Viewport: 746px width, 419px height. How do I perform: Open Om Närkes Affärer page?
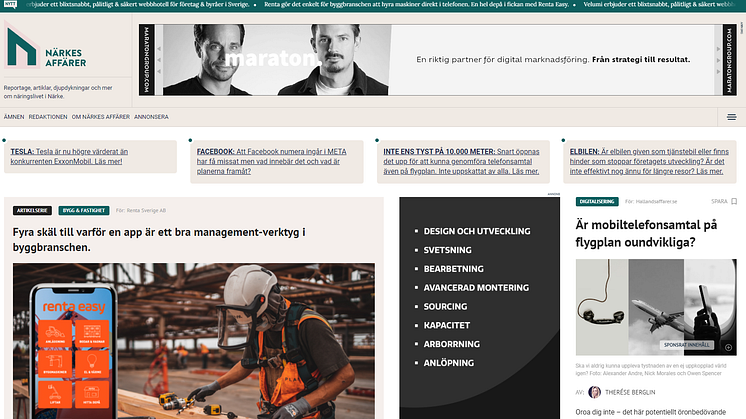[100, 117]
